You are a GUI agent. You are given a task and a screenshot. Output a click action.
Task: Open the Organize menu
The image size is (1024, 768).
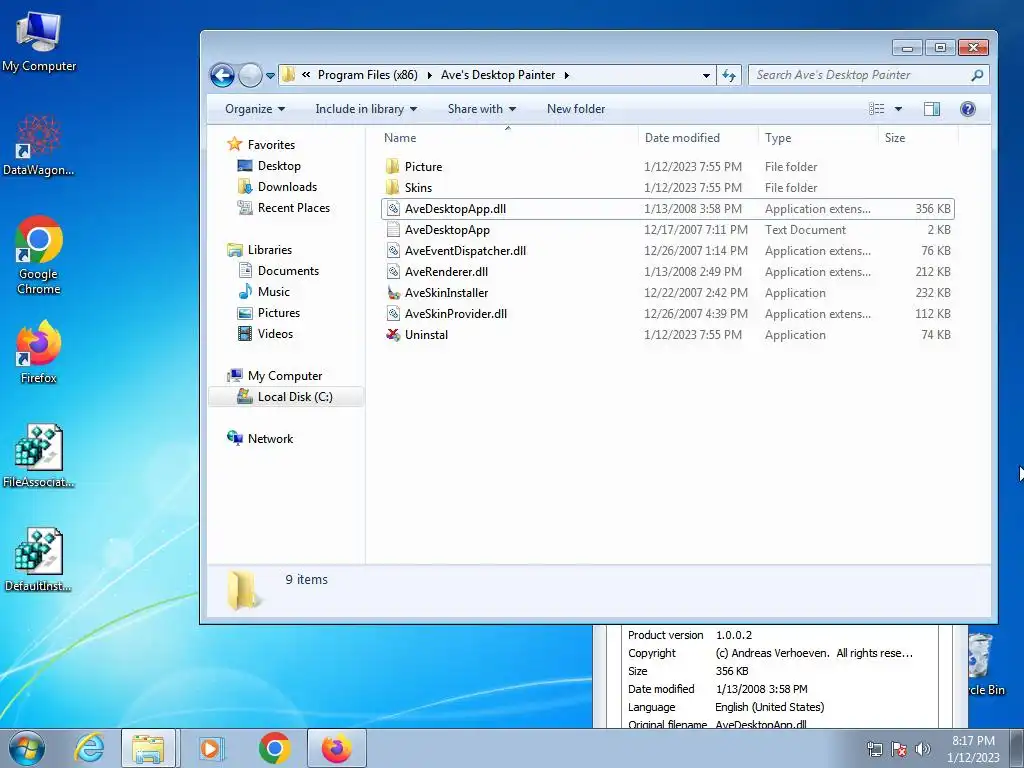tap(255, 109)
